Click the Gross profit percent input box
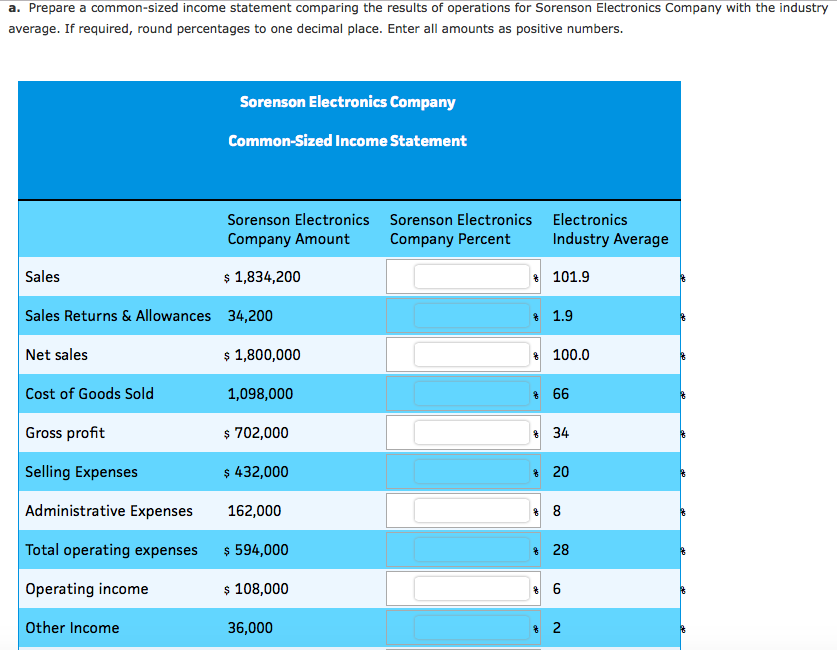This screenshot has width=837, height=650. [x=470, y=432]
